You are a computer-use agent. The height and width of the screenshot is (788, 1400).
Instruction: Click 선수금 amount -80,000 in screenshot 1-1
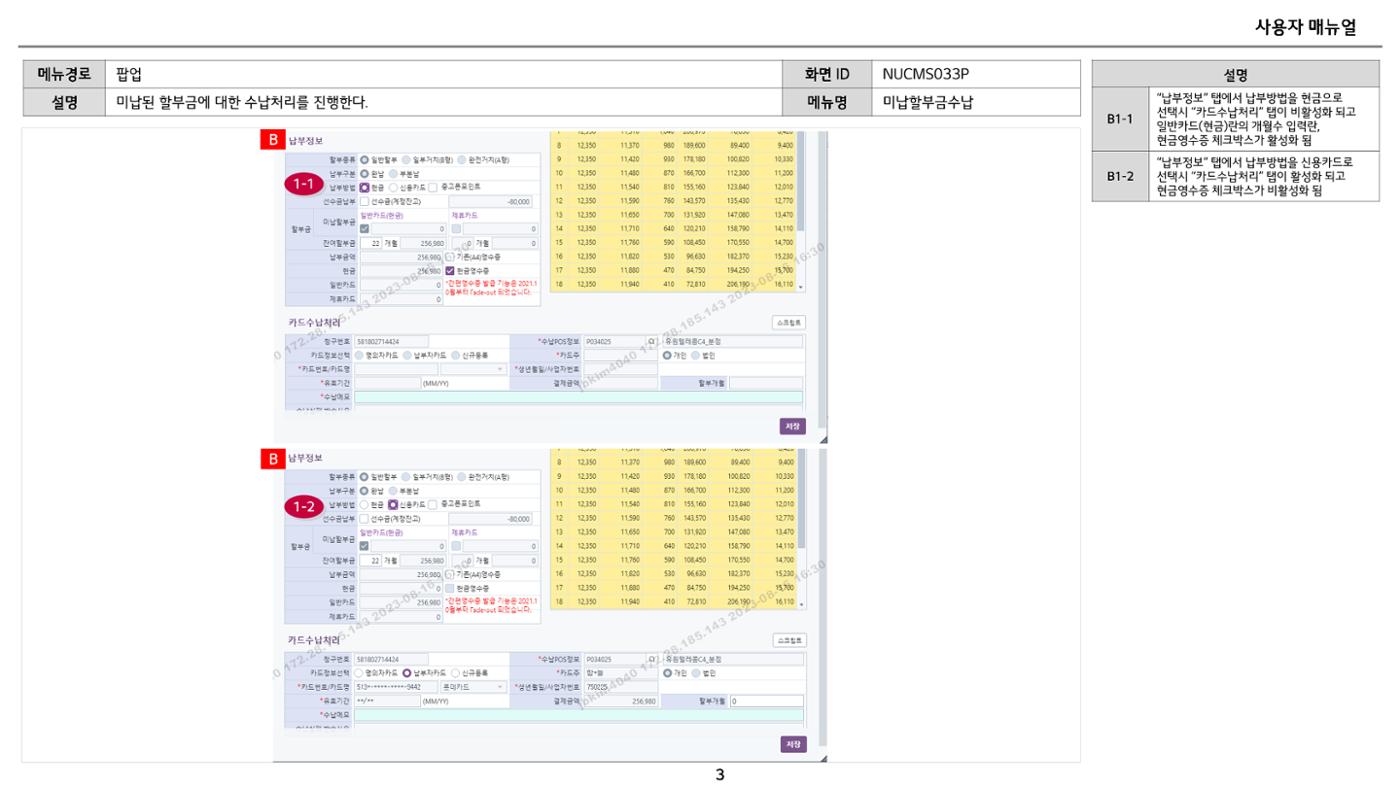click(490, 202)
